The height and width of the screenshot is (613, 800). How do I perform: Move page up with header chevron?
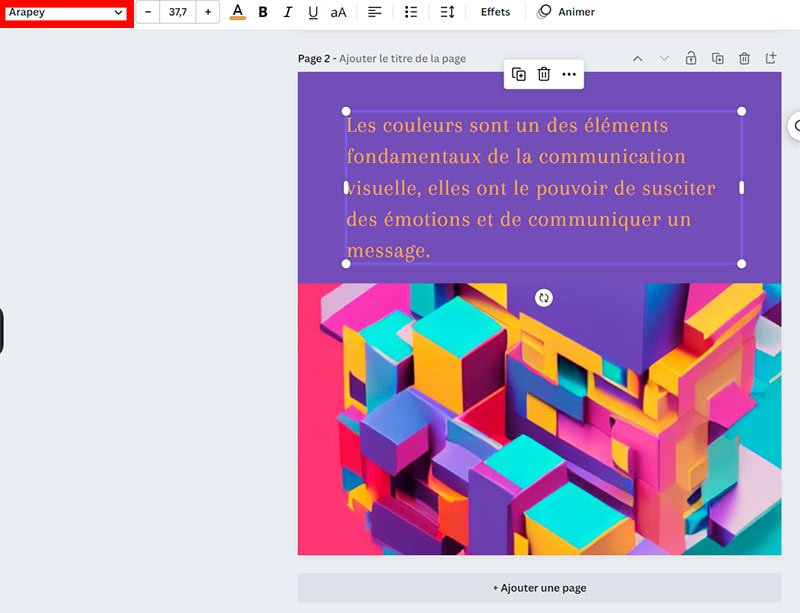(637, 59)
